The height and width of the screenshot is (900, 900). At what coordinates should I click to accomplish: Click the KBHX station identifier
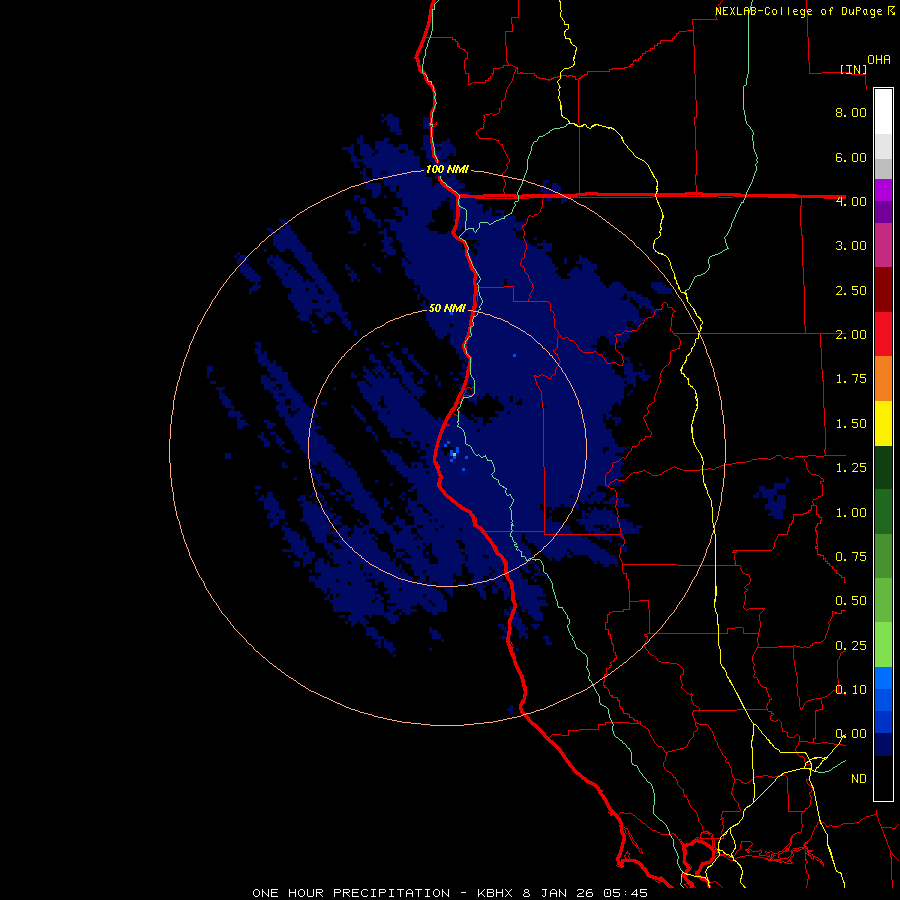point(495,893)
